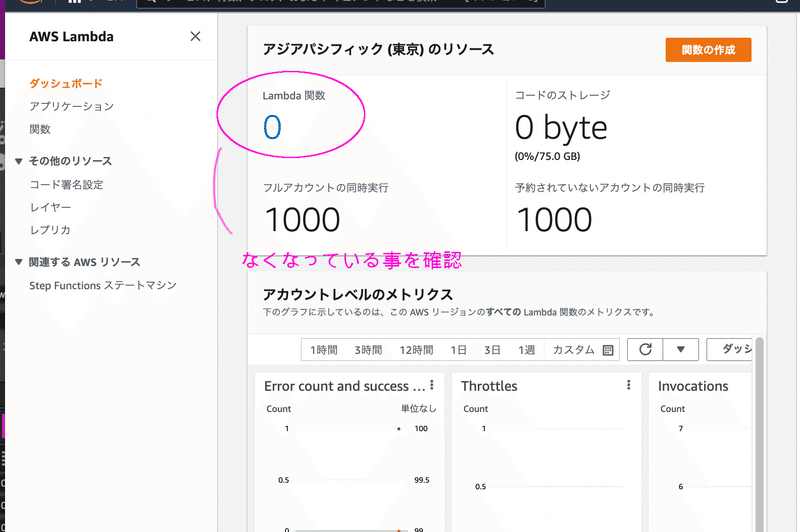Close the AWS Lambda side panel

[x=195, y=36]
